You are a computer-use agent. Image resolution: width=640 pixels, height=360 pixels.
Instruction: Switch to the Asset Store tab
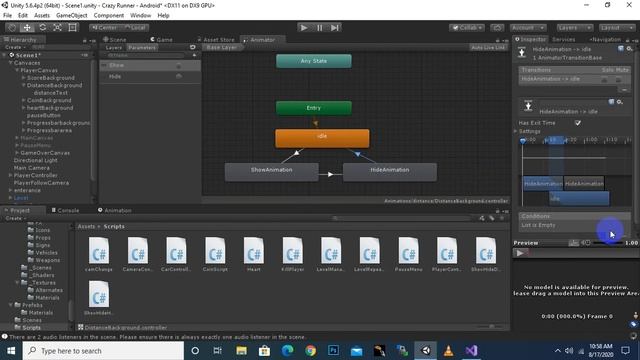tap(216, 40)
